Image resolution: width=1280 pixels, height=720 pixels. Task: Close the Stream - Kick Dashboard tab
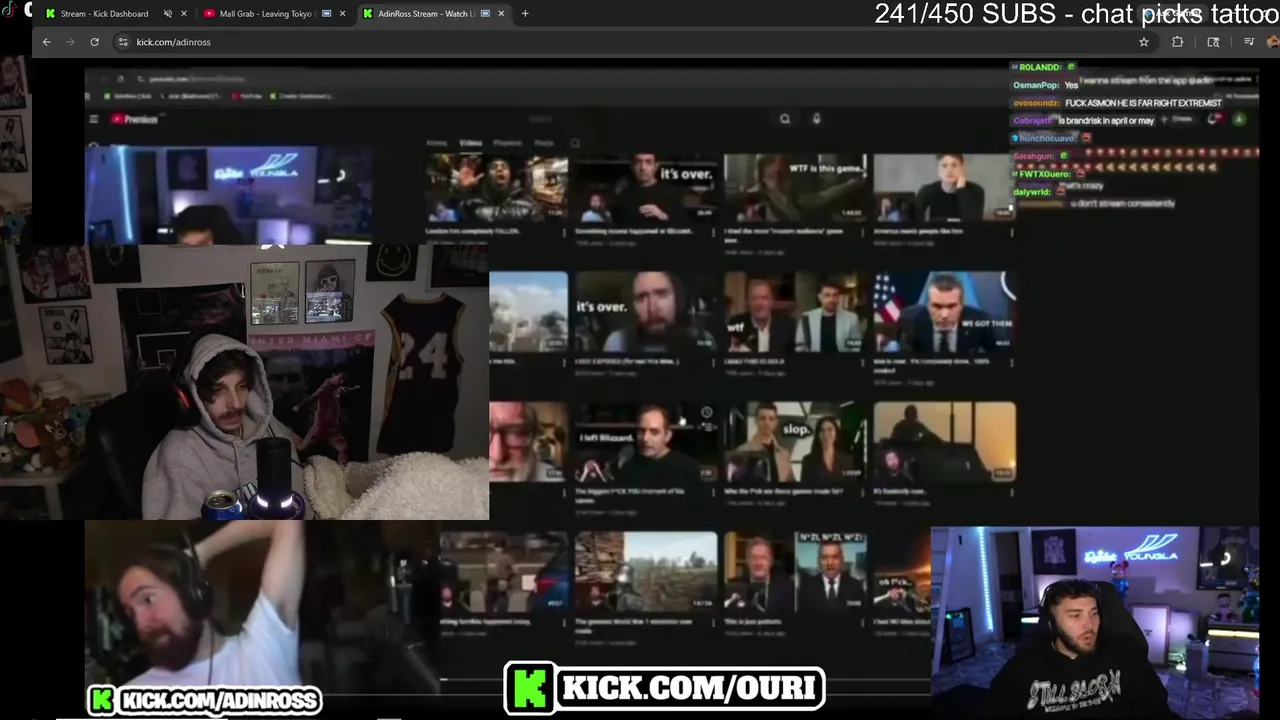(183, 14)
